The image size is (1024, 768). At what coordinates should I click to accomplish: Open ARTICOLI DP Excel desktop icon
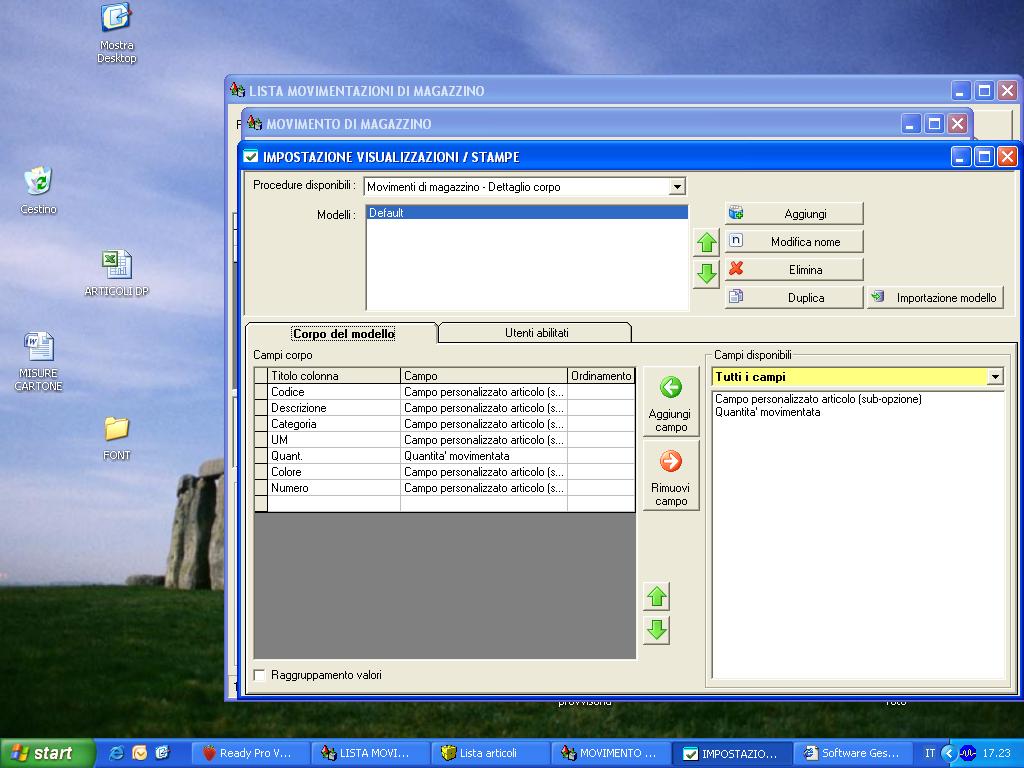click(x=116, y=265)
